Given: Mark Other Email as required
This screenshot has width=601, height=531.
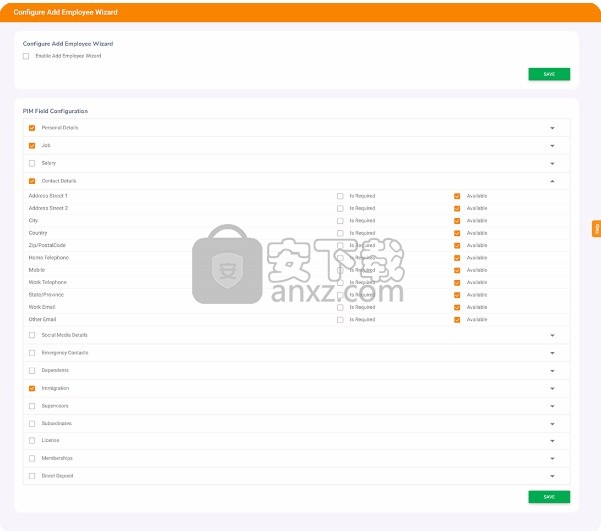Looking at the screenshot, I should (340, 320).
